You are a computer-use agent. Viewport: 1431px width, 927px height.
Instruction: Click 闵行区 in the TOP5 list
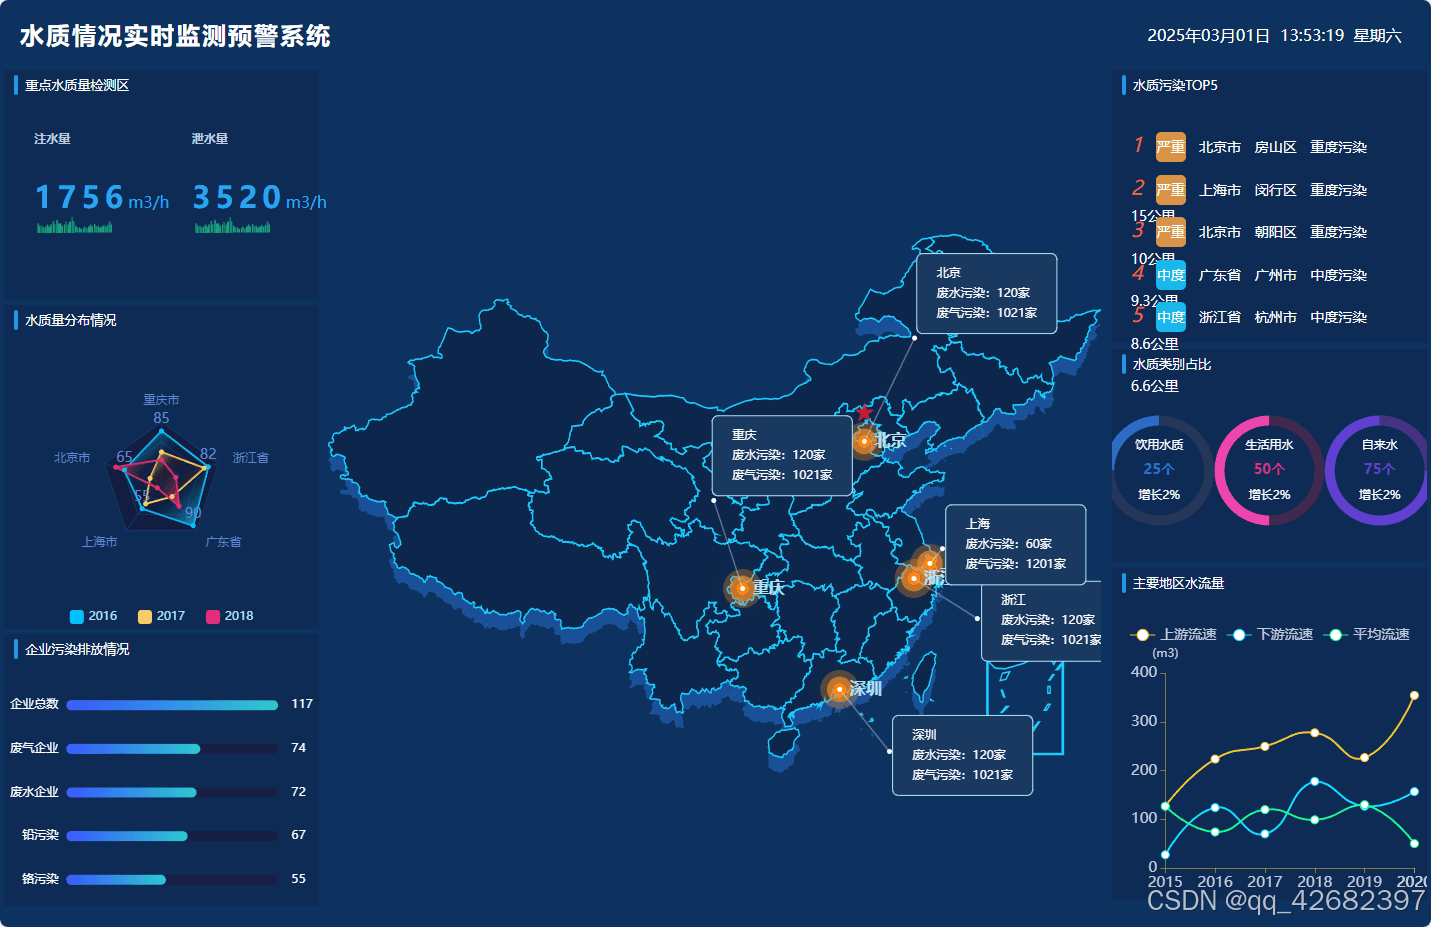pos(1275,190)
